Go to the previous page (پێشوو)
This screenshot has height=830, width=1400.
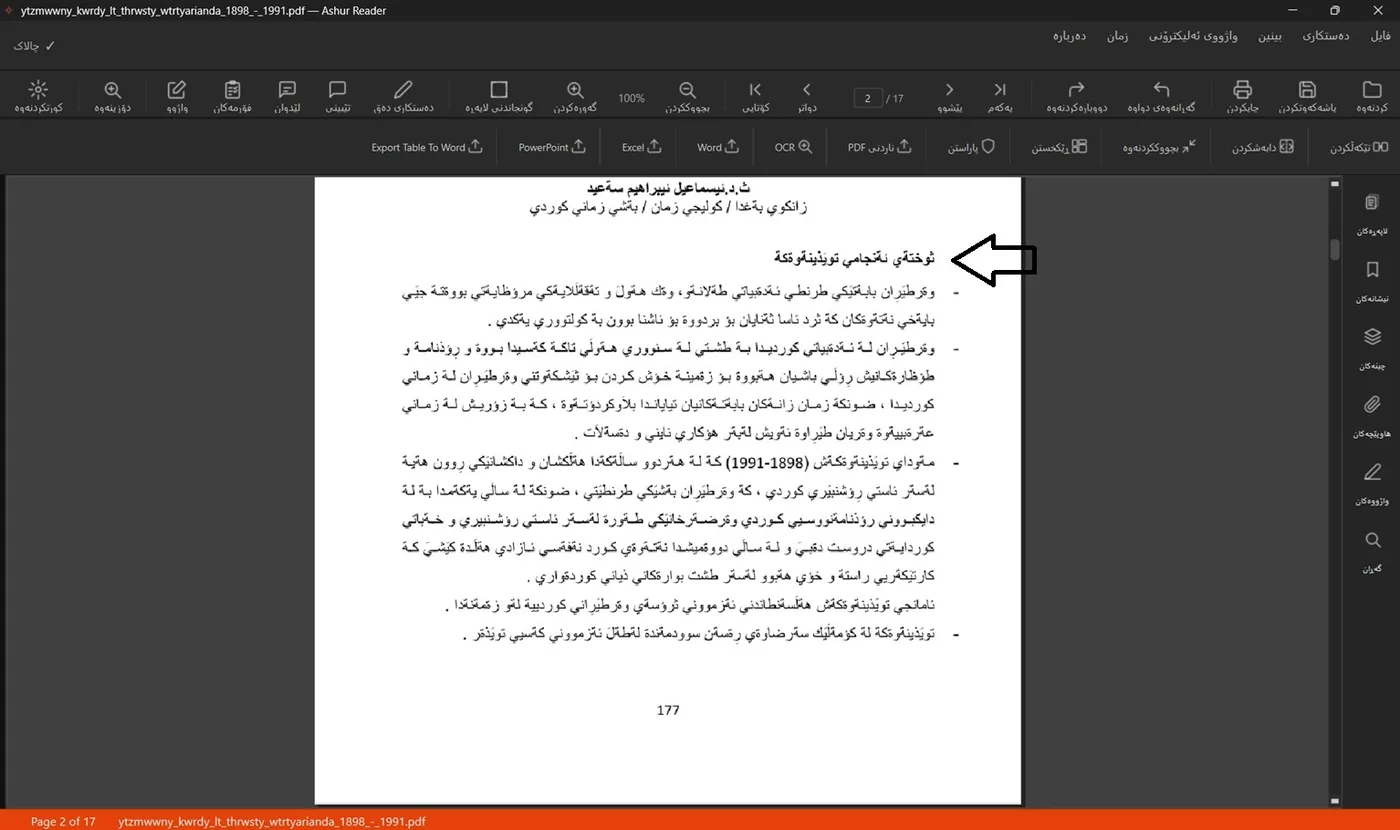coord(949,97)
